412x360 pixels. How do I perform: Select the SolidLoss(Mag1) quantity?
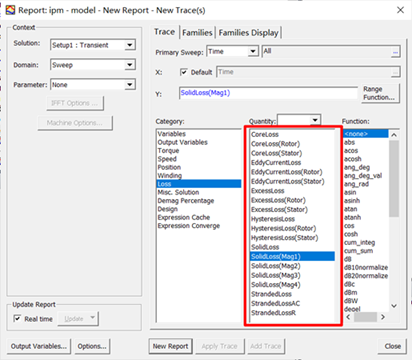(x=292, y=256)
